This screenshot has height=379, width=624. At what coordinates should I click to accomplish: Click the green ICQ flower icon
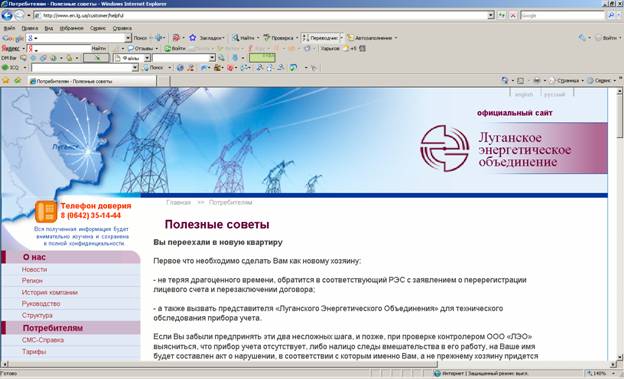5,68
